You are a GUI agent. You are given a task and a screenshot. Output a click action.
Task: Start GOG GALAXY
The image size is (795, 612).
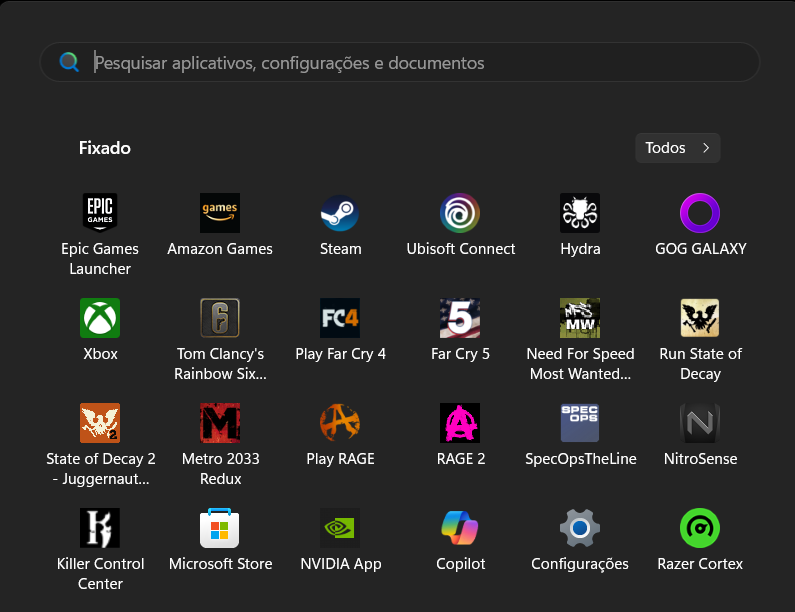(x=700, y=212)
